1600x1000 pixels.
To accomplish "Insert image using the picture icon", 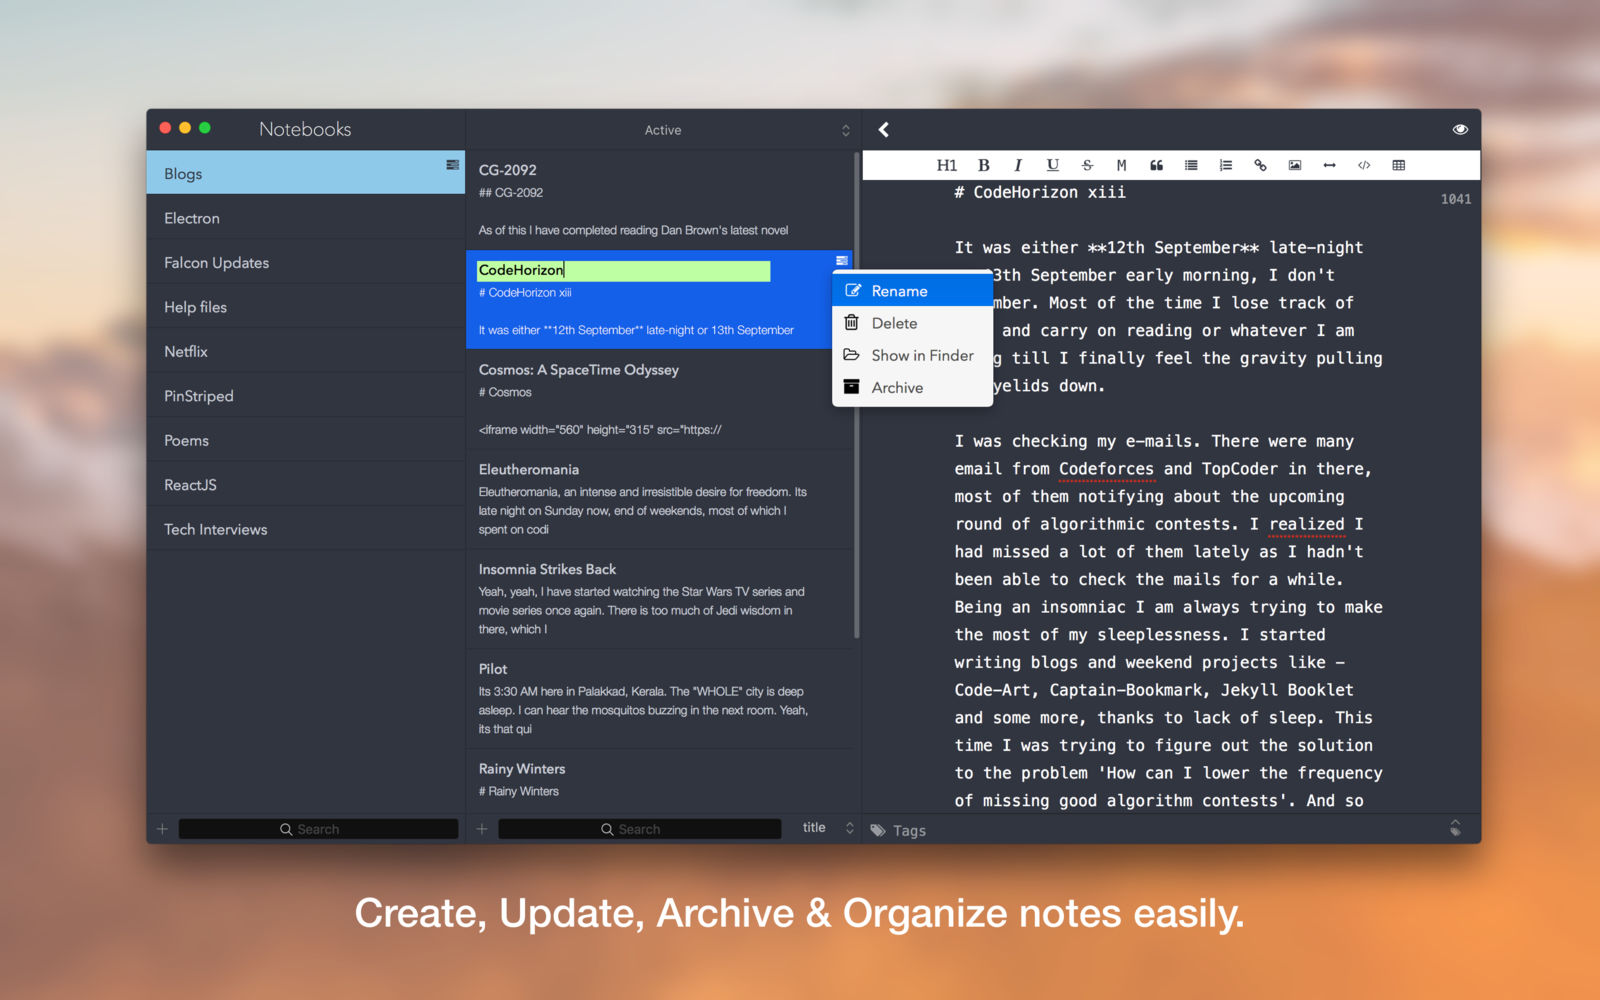I will (1295, 165).
